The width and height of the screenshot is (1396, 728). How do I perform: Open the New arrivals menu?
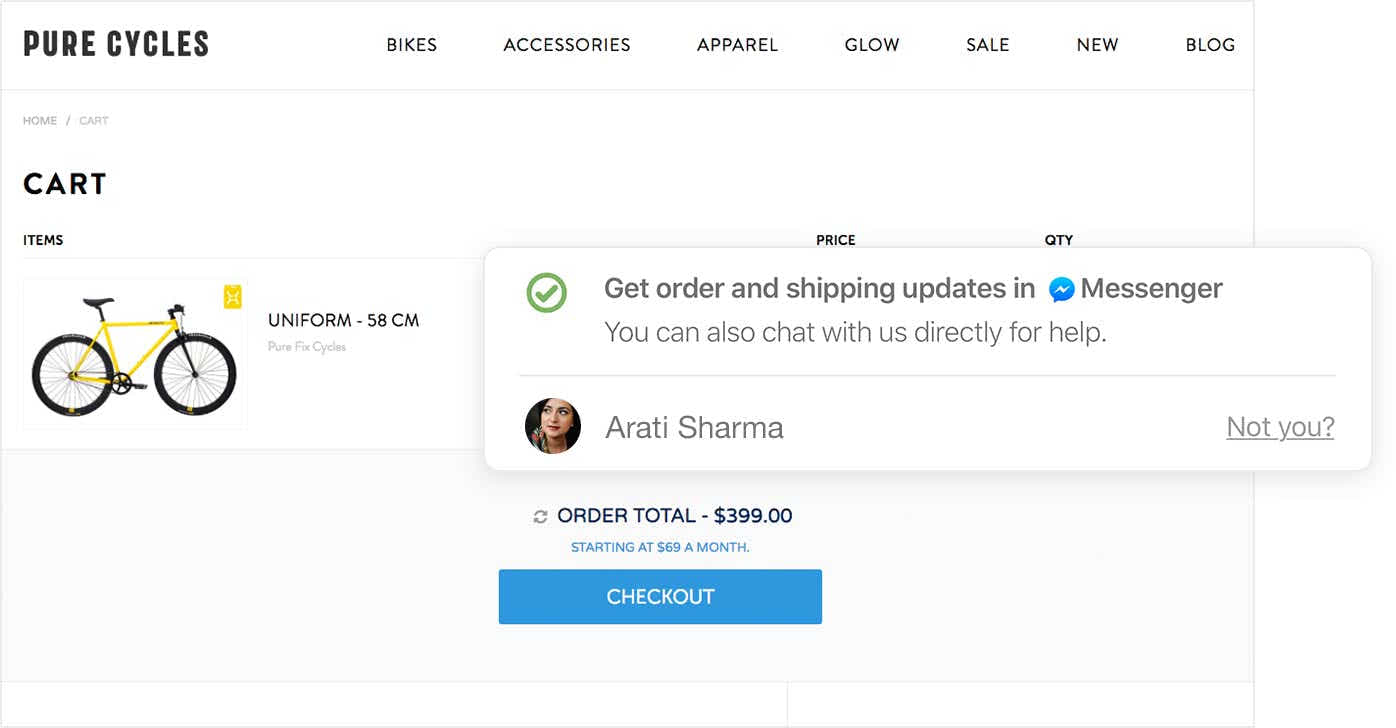1097,45
